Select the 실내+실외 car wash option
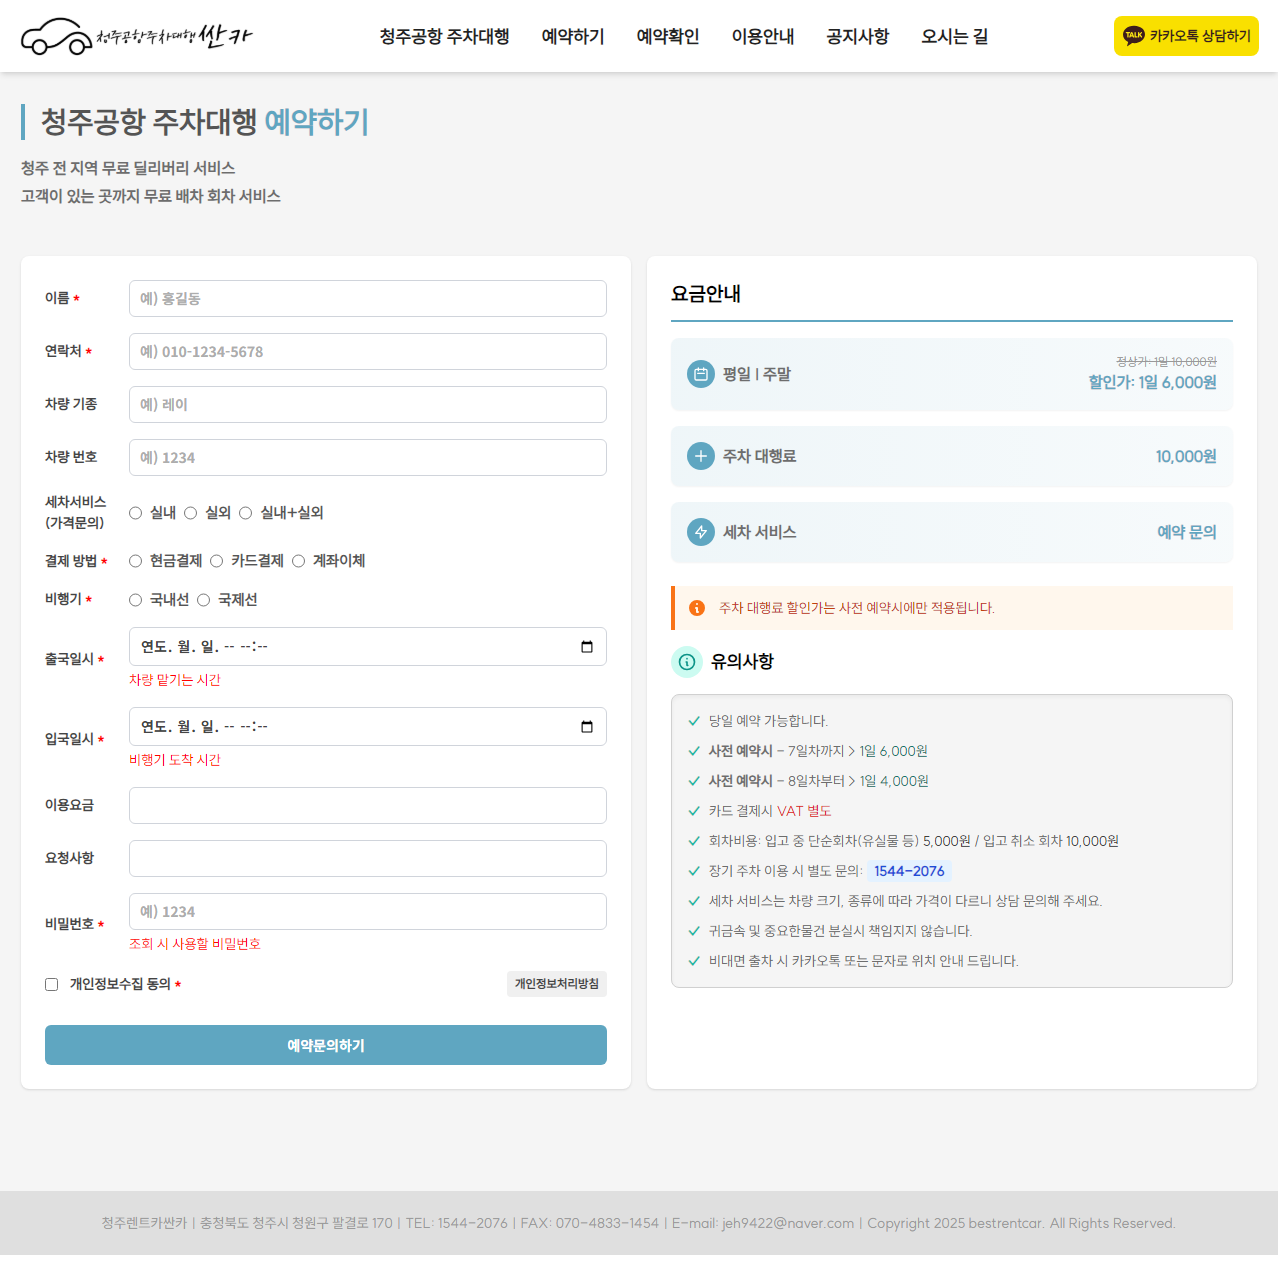This screenshot has width=1278, height=1271. (x=246, y=513)
